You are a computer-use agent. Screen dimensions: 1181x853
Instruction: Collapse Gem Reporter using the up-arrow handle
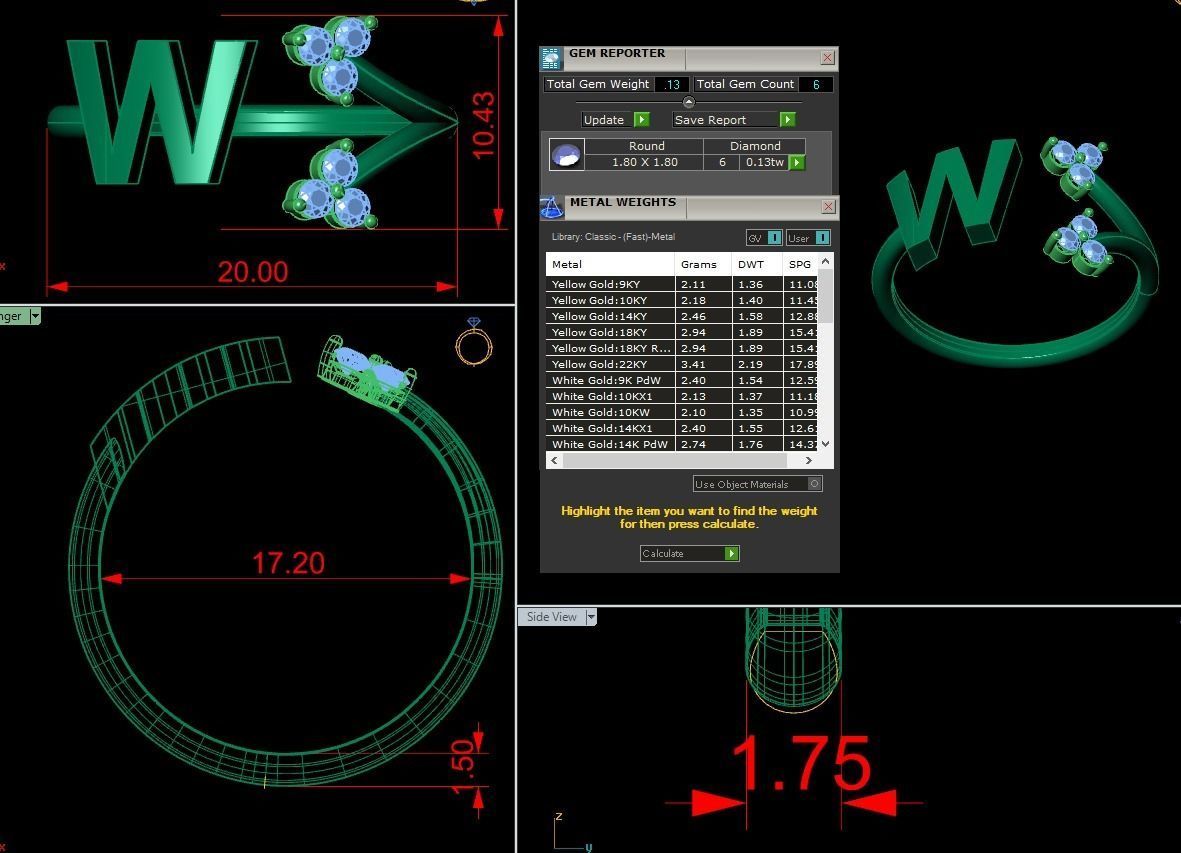688,102
